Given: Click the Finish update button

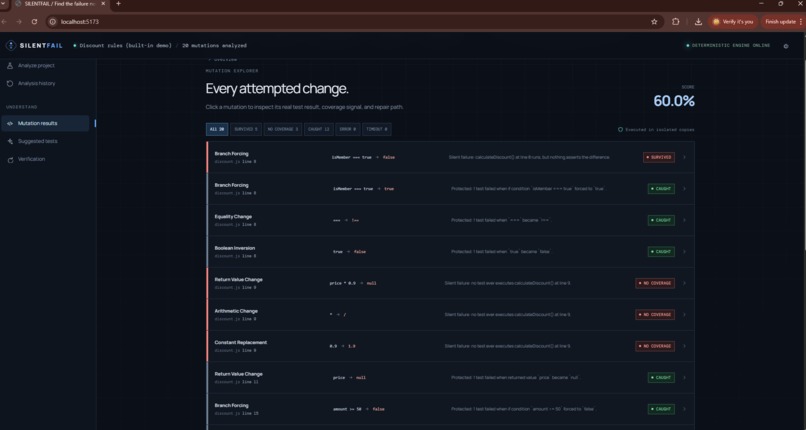Looking at the screenshot, I should point(783,22).
